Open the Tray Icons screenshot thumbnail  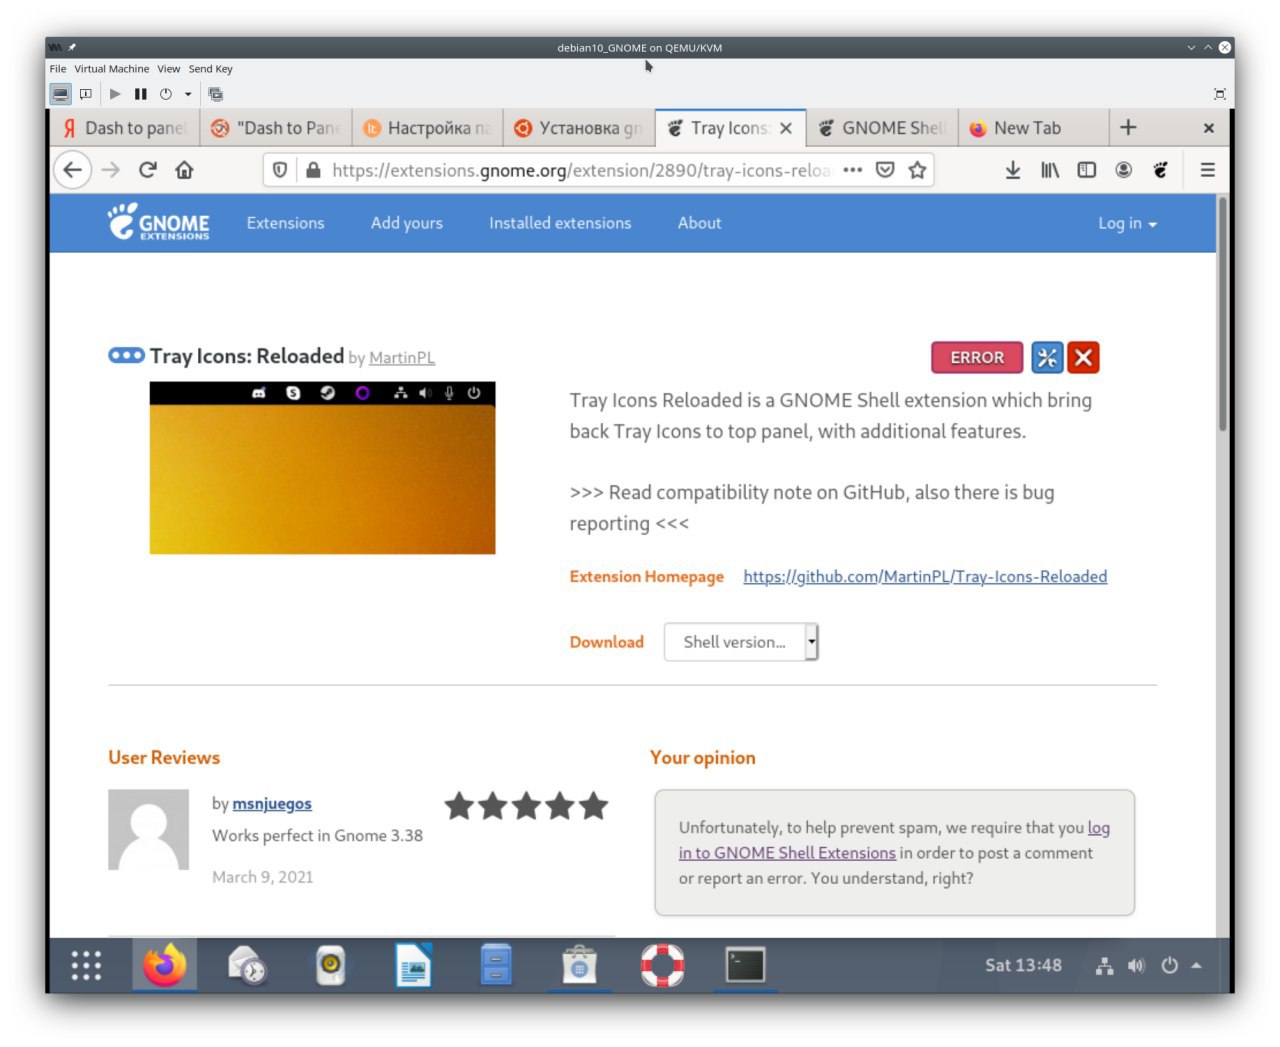point(322,468)
